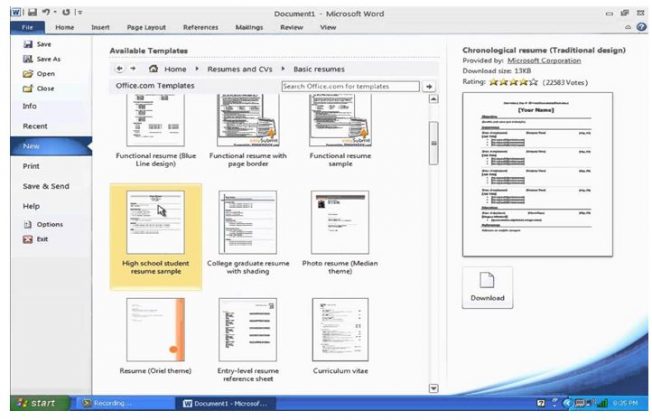Choose Save As in the backstage menu
This screenshot has width=652, height=420.
click(x=42, y=59)
